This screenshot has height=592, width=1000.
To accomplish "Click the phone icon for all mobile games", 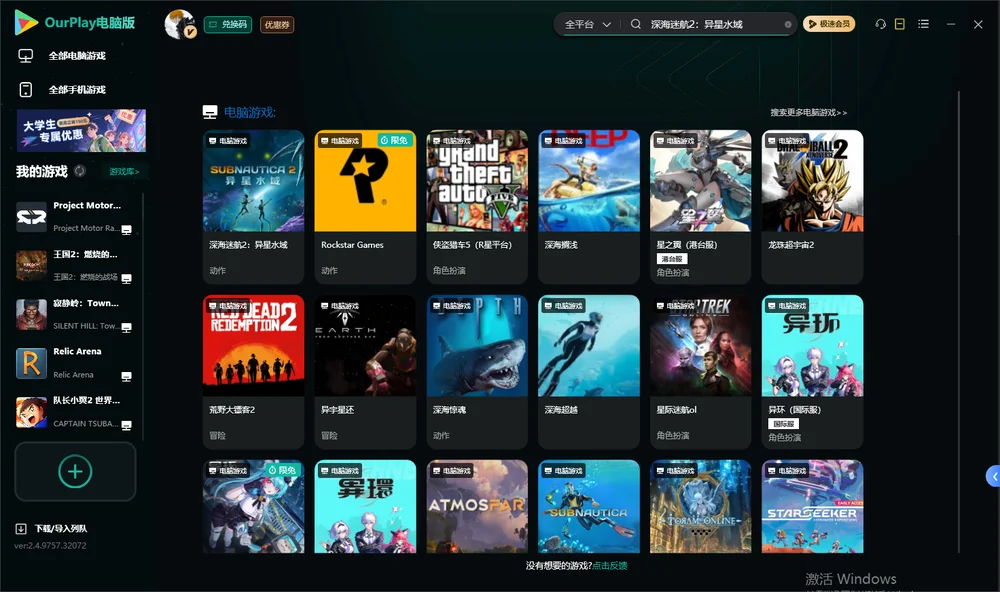I will tap(26, 89).
